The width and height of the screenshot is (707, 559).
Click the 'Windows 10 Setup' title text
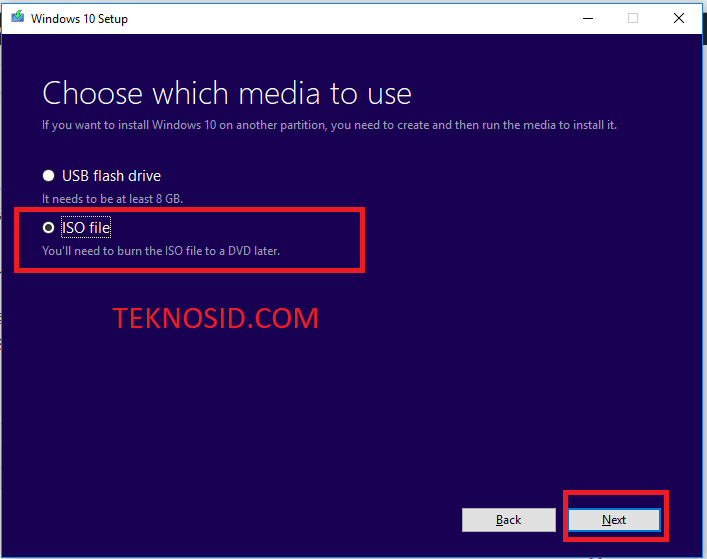pyautogui.click(x=79, y=18)
